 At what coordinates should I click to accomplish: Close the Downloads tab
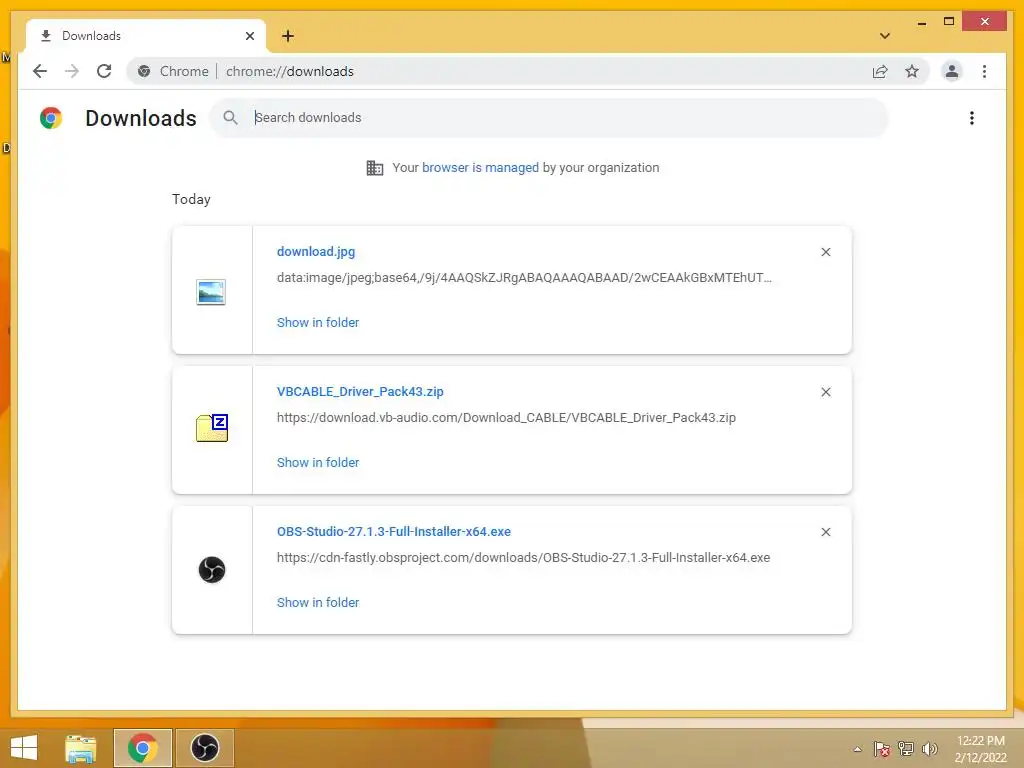point(249,36)
